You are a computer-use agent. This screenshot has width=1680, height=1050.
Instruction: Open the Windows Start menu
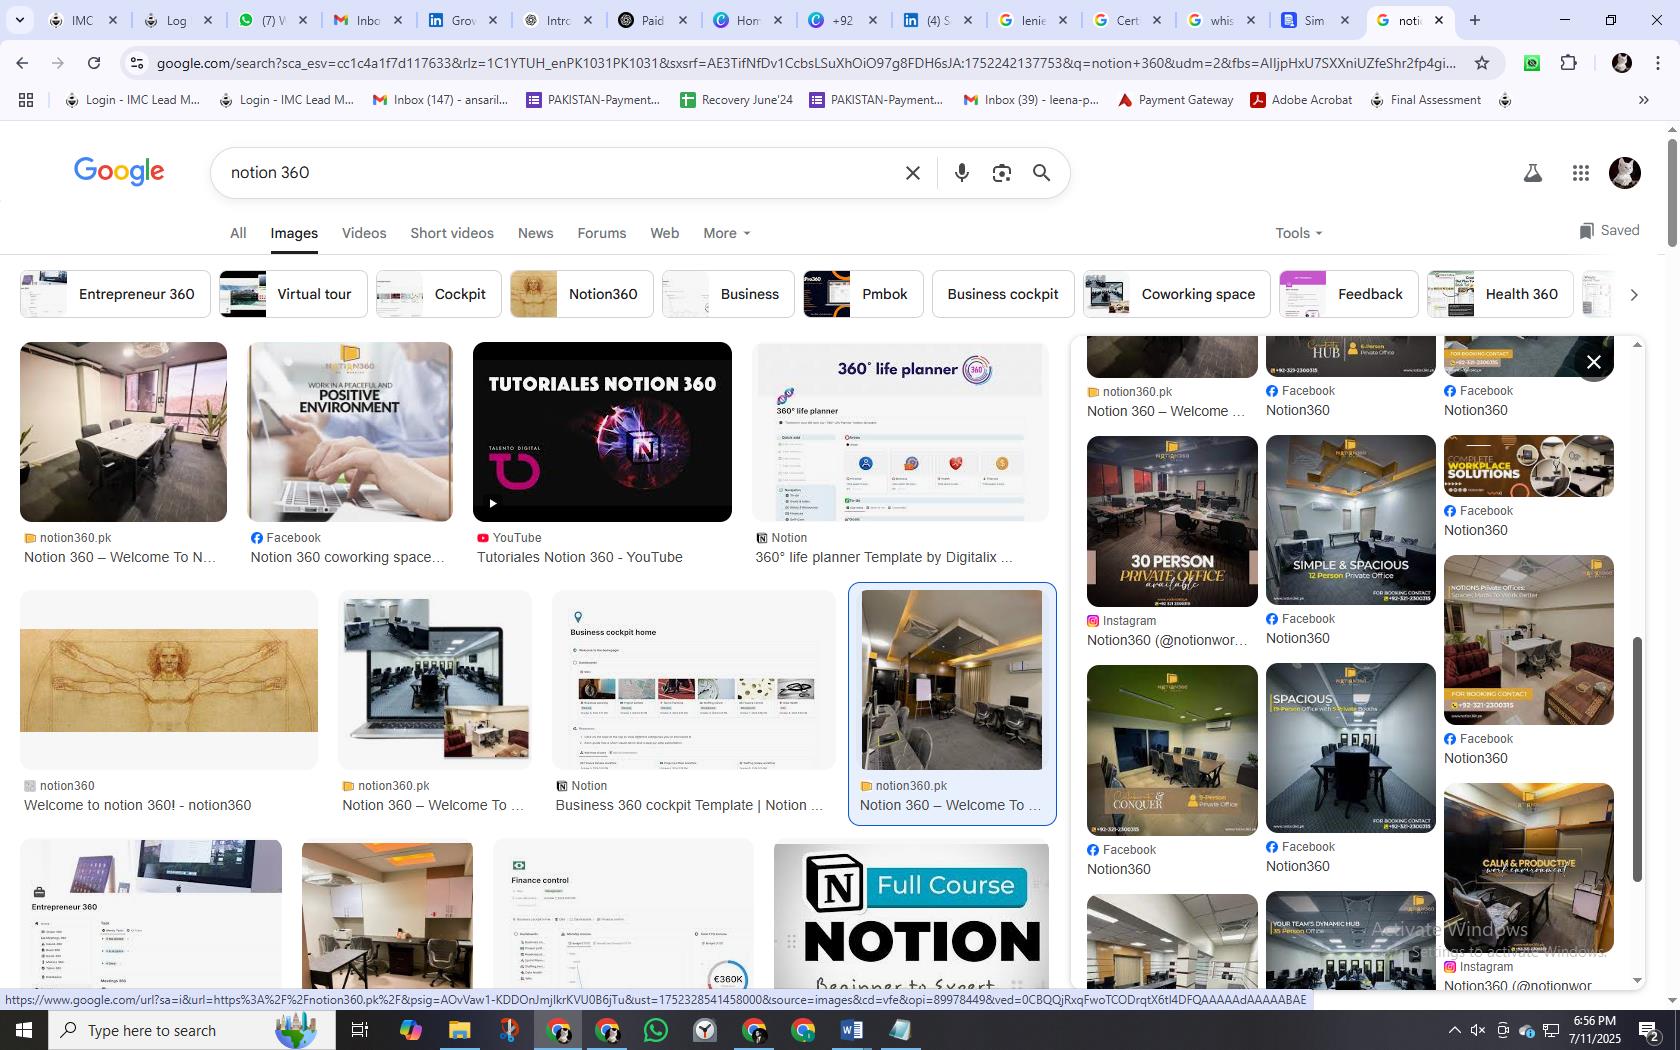[x=24, y=1030]
